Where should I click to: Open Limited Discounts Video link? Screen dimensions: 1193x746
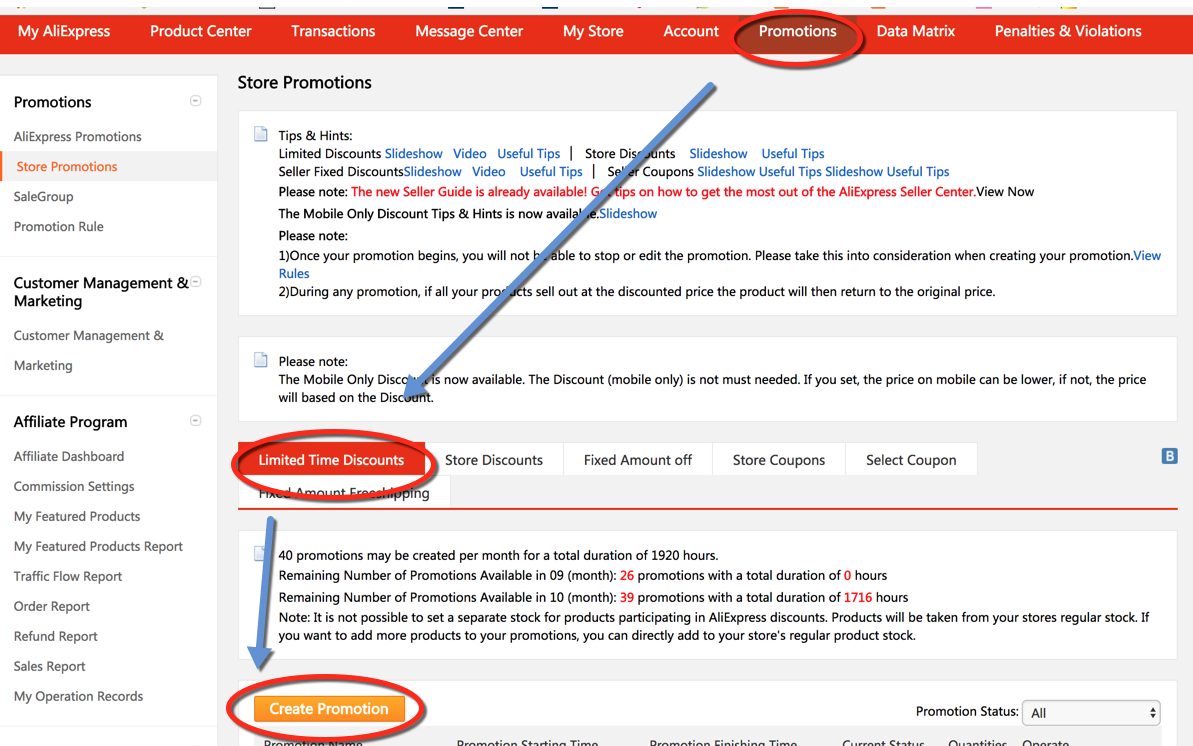(469, 154)
